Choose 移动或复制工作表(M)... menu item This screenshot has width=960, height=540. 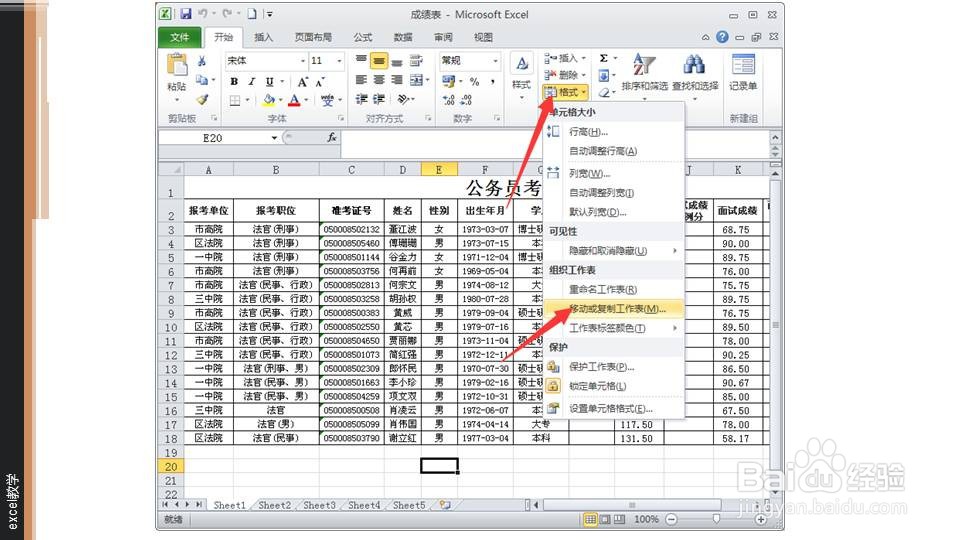(613, 309)
